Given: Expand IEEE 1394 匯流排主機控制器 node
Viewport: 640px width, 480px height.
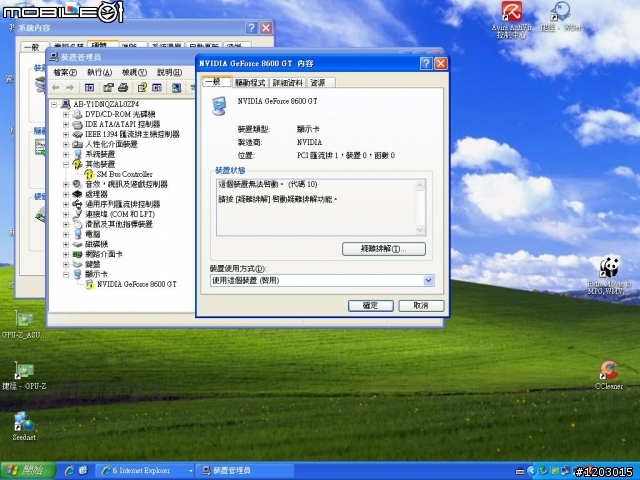Looking at the screenshot, I should [x=66, y=134].
